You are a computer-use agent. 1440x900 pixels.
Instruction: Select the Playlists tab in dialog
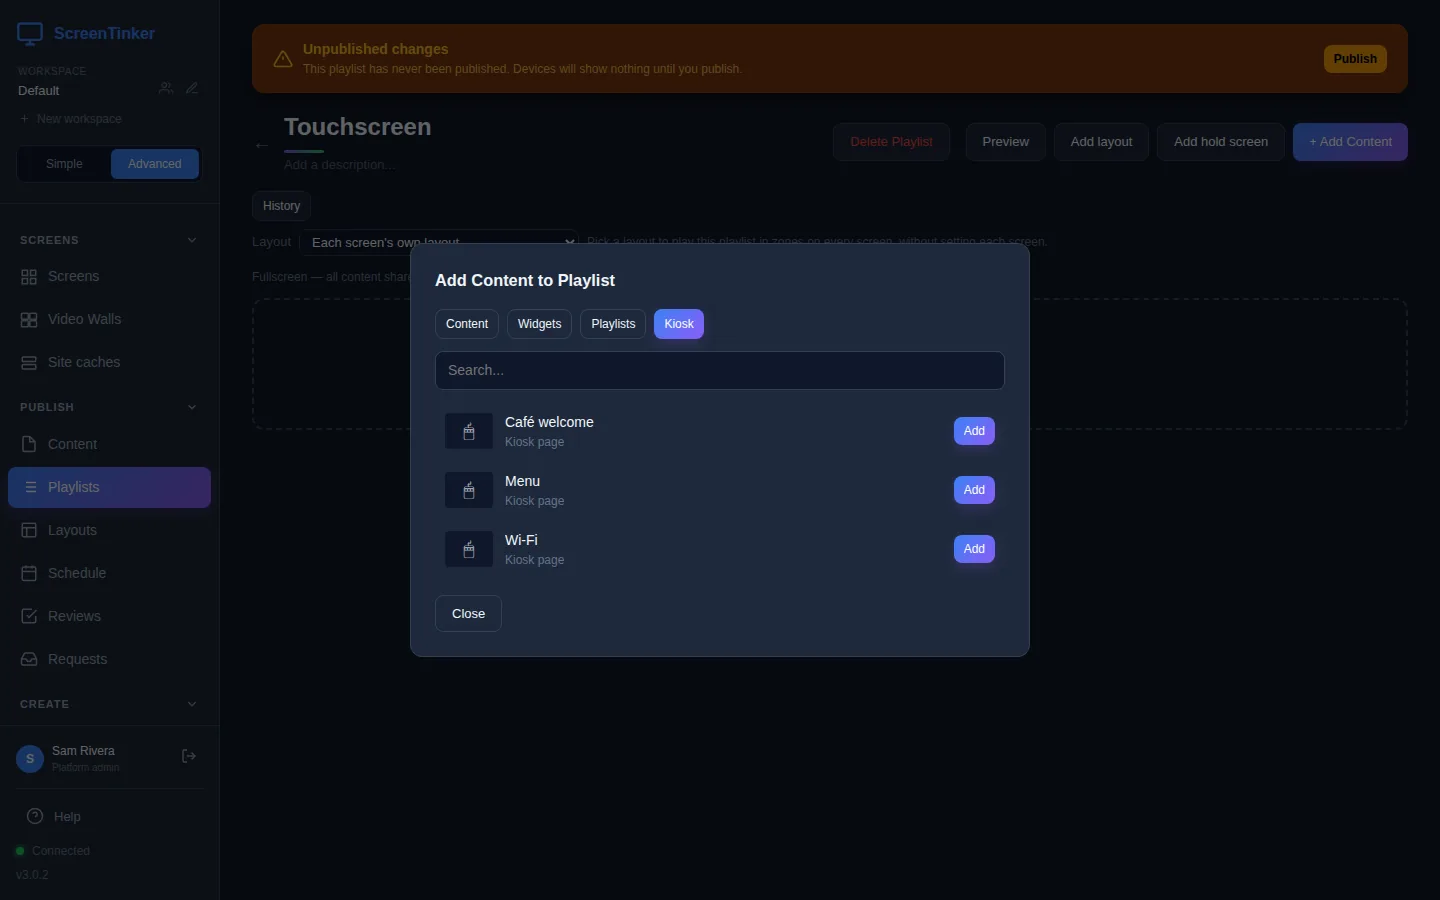(613, 324)
